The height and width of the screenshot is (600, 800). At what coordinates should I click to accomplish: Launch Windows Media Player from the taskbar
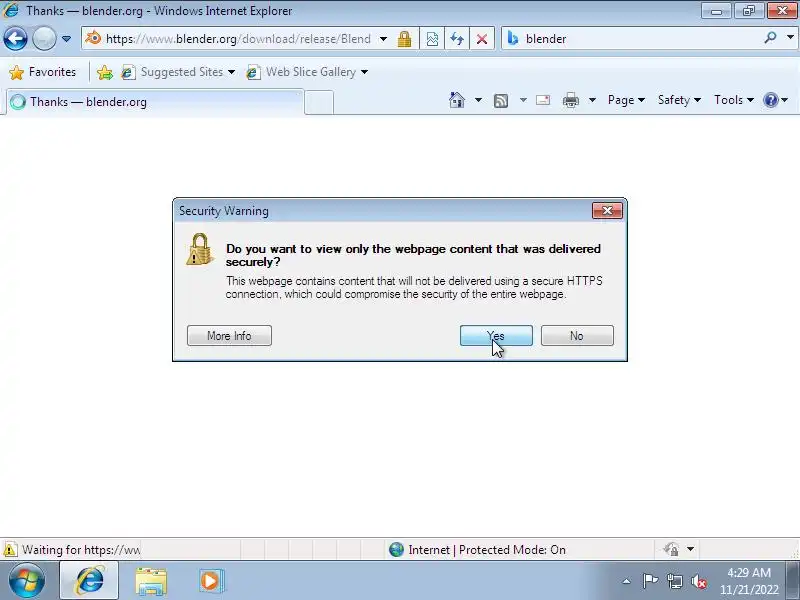210,581
